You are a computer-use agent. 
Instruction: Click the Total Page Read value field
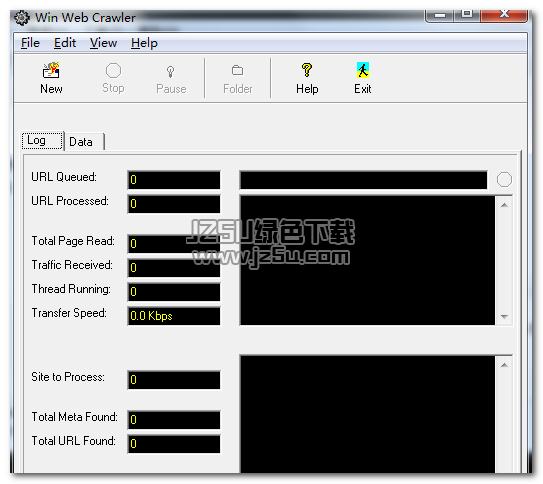[x=174, y=244]
